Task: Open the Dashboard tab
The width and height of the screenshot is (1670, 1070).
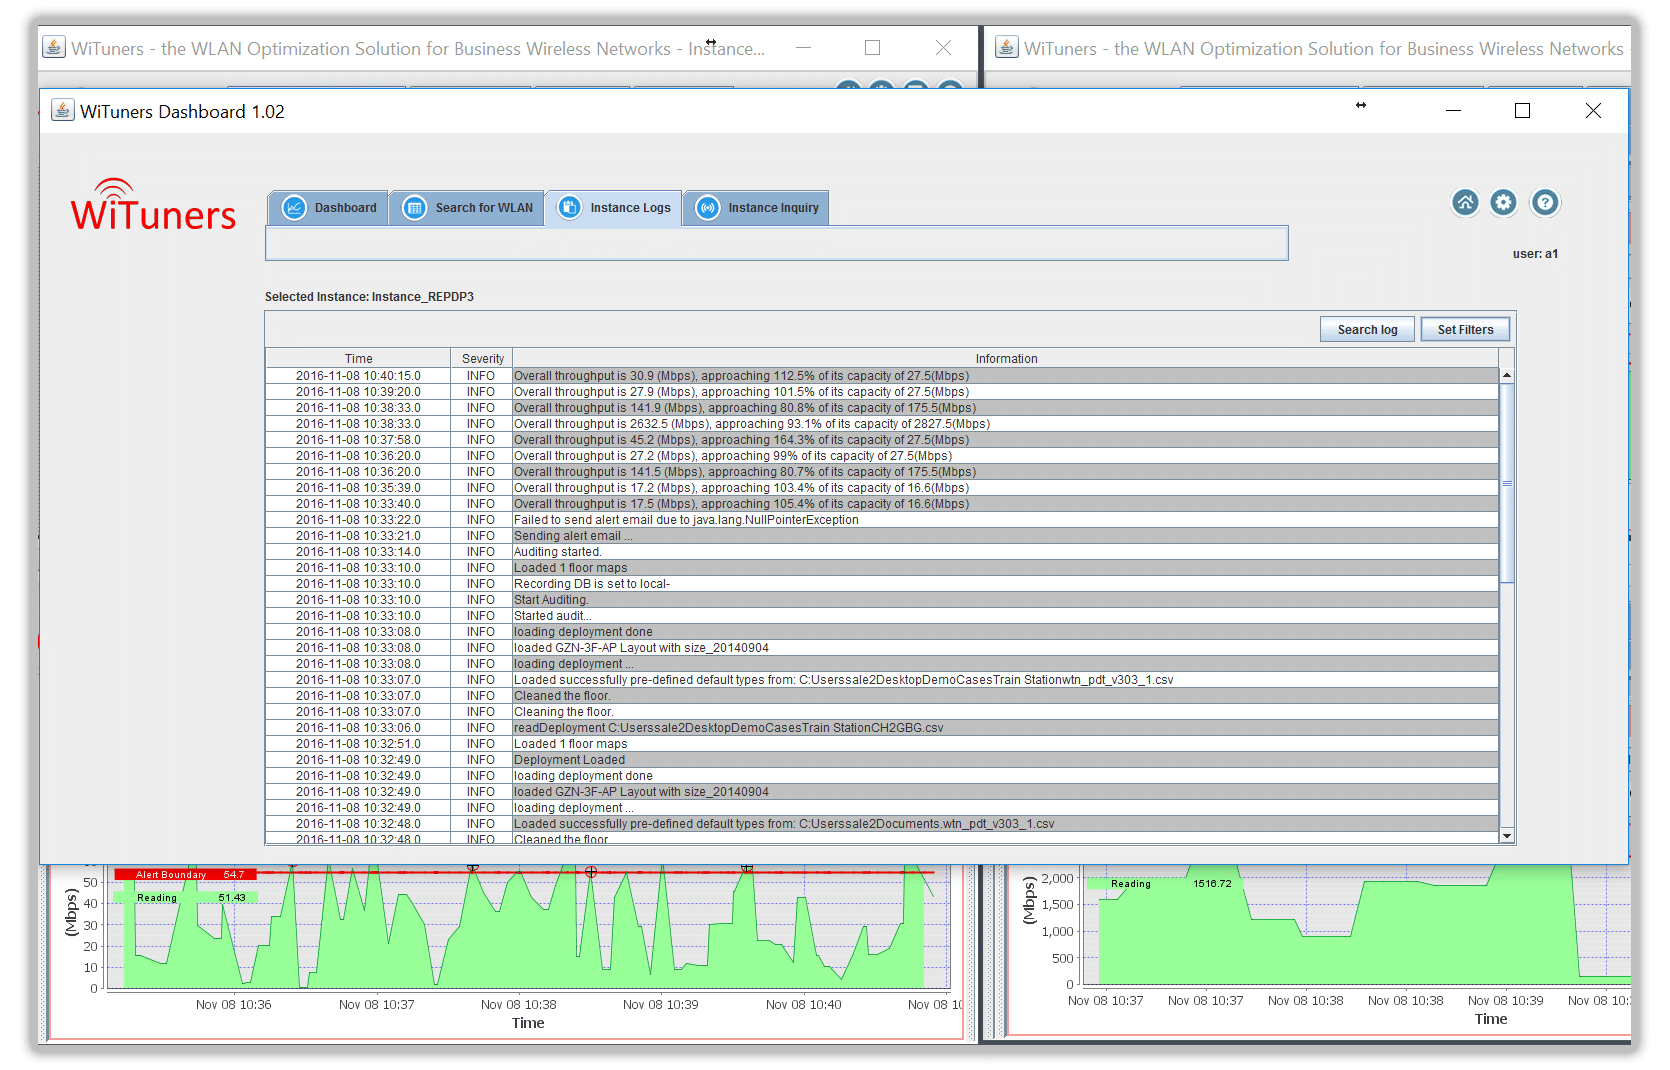Action: coord(329,208)
